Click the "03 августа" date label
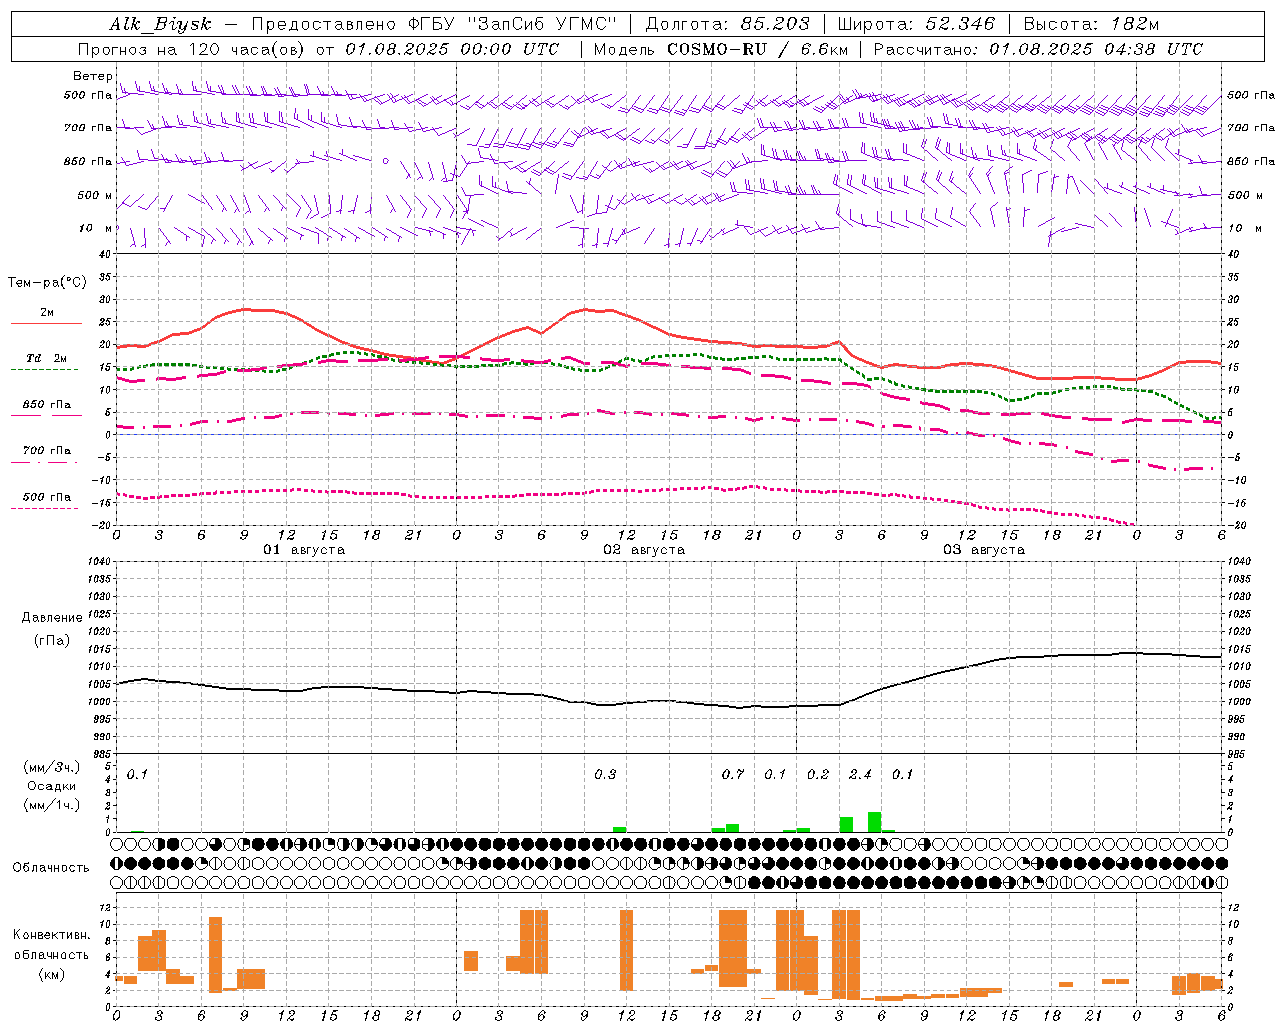Screen dimensions: 1280x1024 coord(984,550)
